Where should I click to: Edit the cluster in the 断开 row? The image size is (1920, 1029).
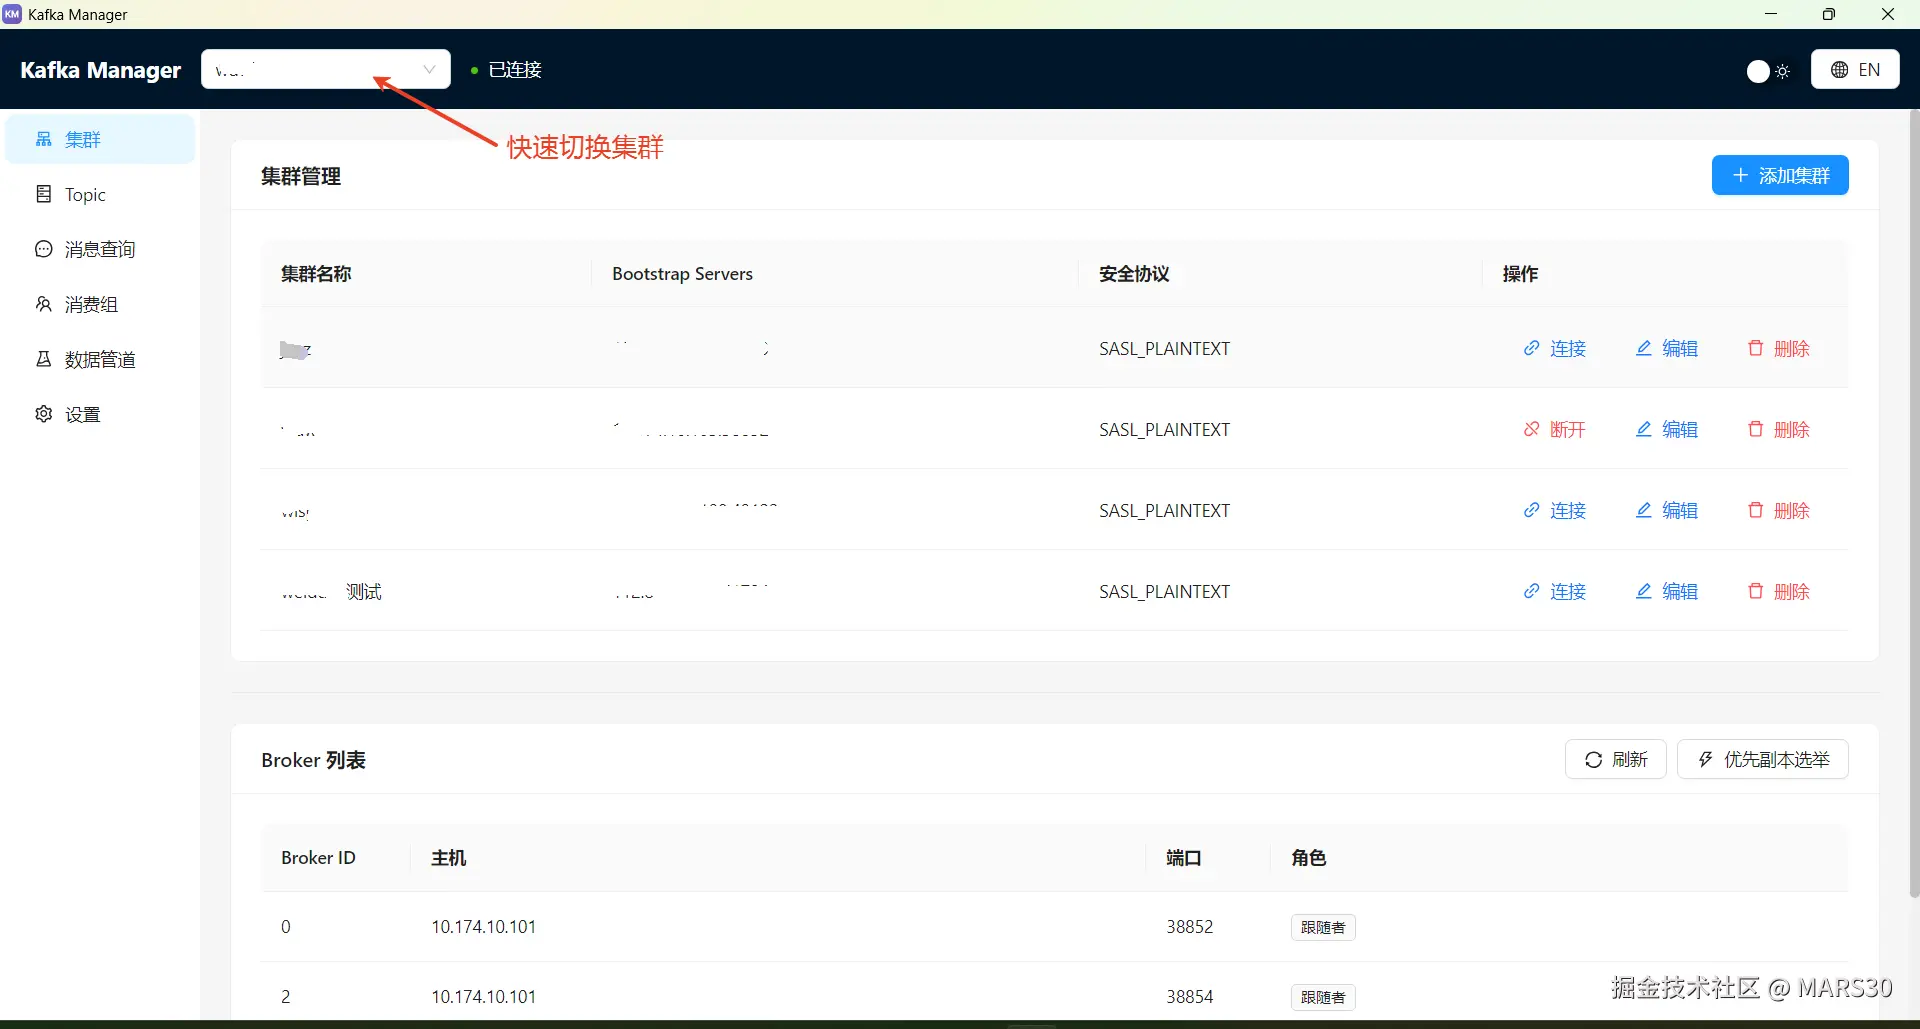click(1667, 429)
